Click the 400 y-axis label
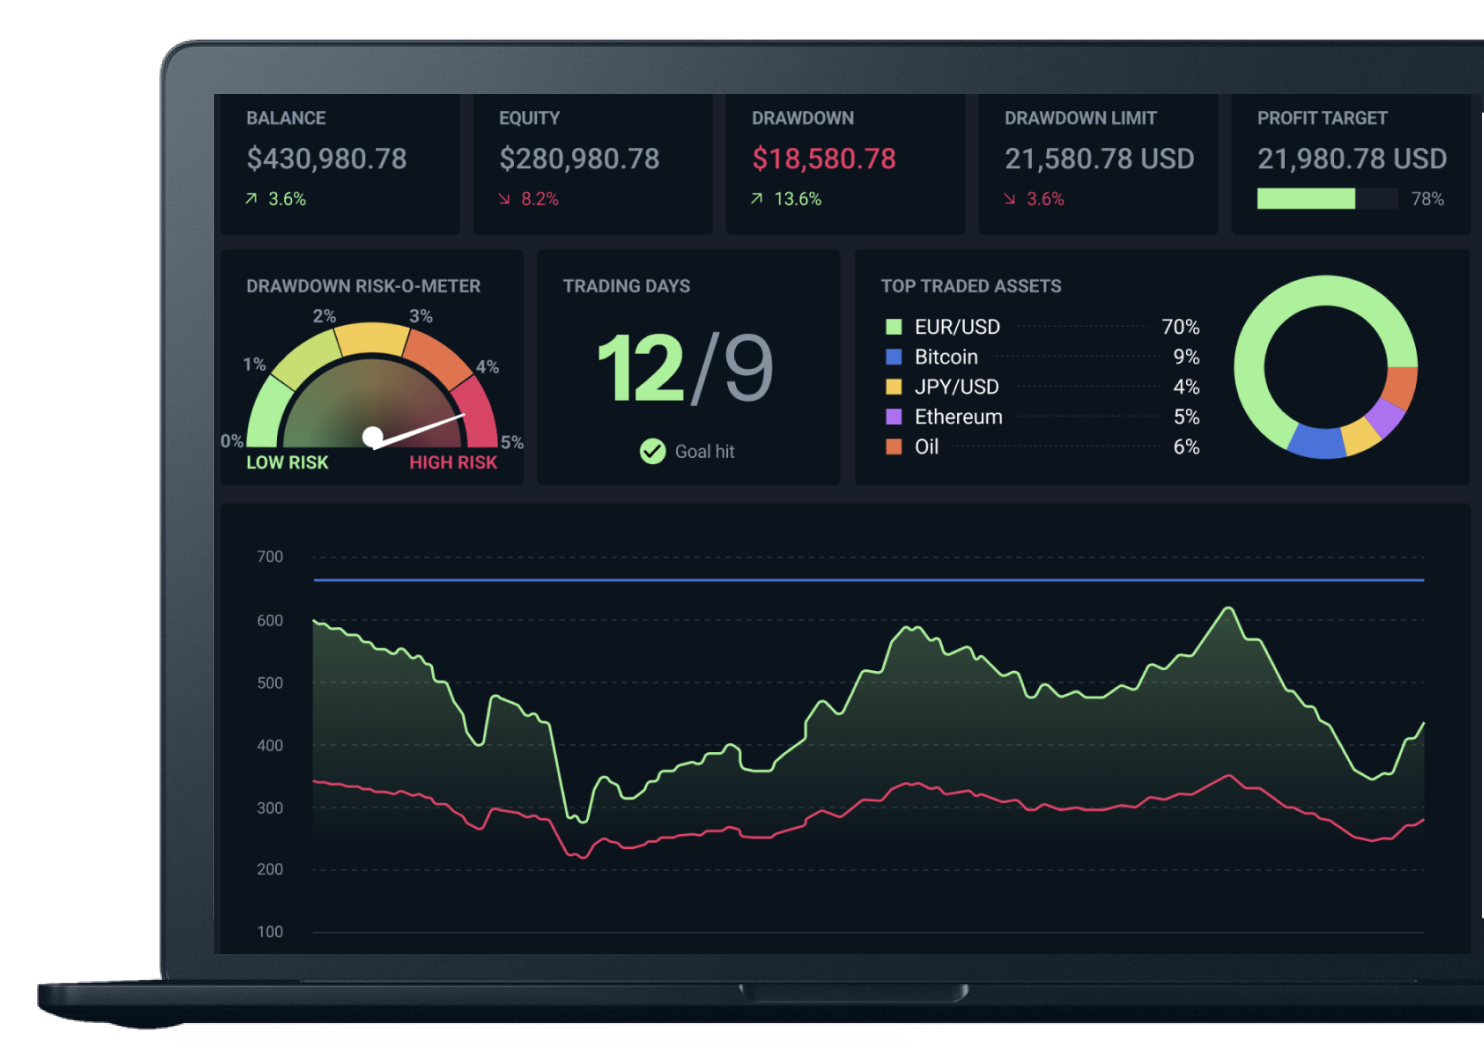 270,746
